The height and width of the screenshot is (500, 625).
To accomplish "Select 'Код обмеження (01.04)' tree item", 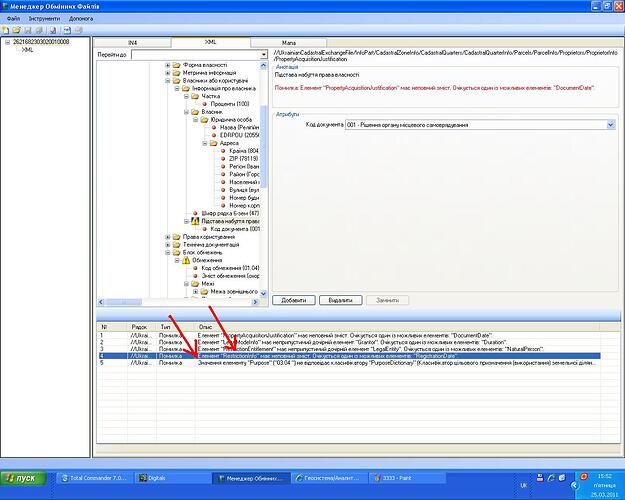I will click(230, 268).
